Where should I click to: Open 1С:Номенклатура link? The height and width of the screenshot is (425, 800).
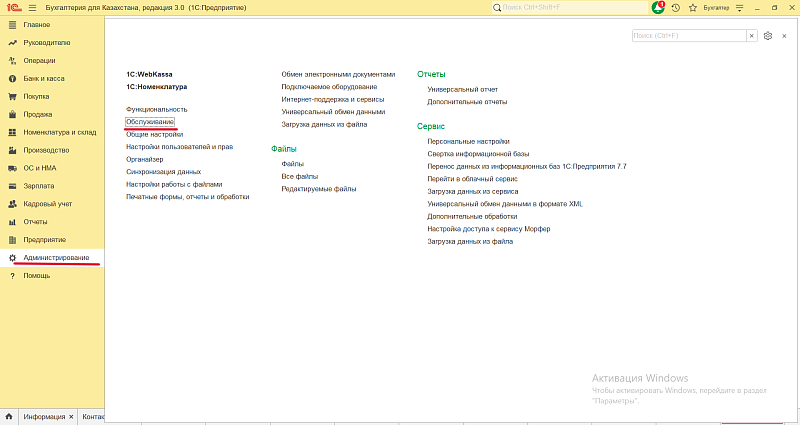click(157, 87)
